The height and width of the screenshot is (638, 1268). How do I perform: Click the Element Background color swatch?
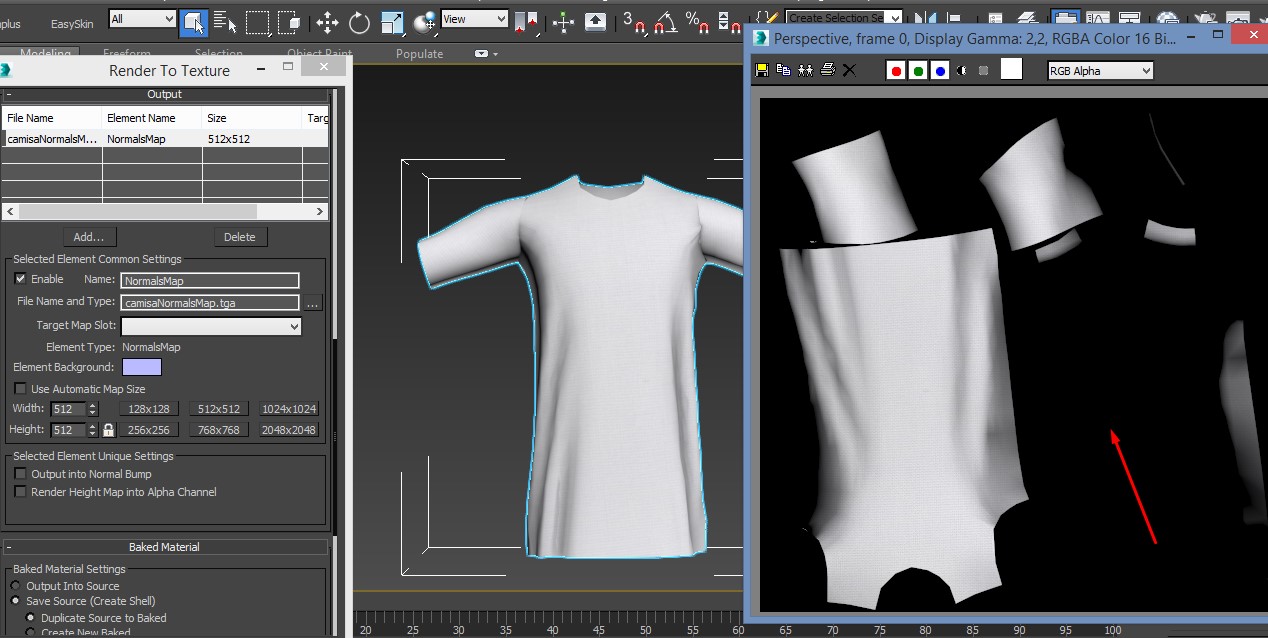pyautogui.click(x=142, y=367)
